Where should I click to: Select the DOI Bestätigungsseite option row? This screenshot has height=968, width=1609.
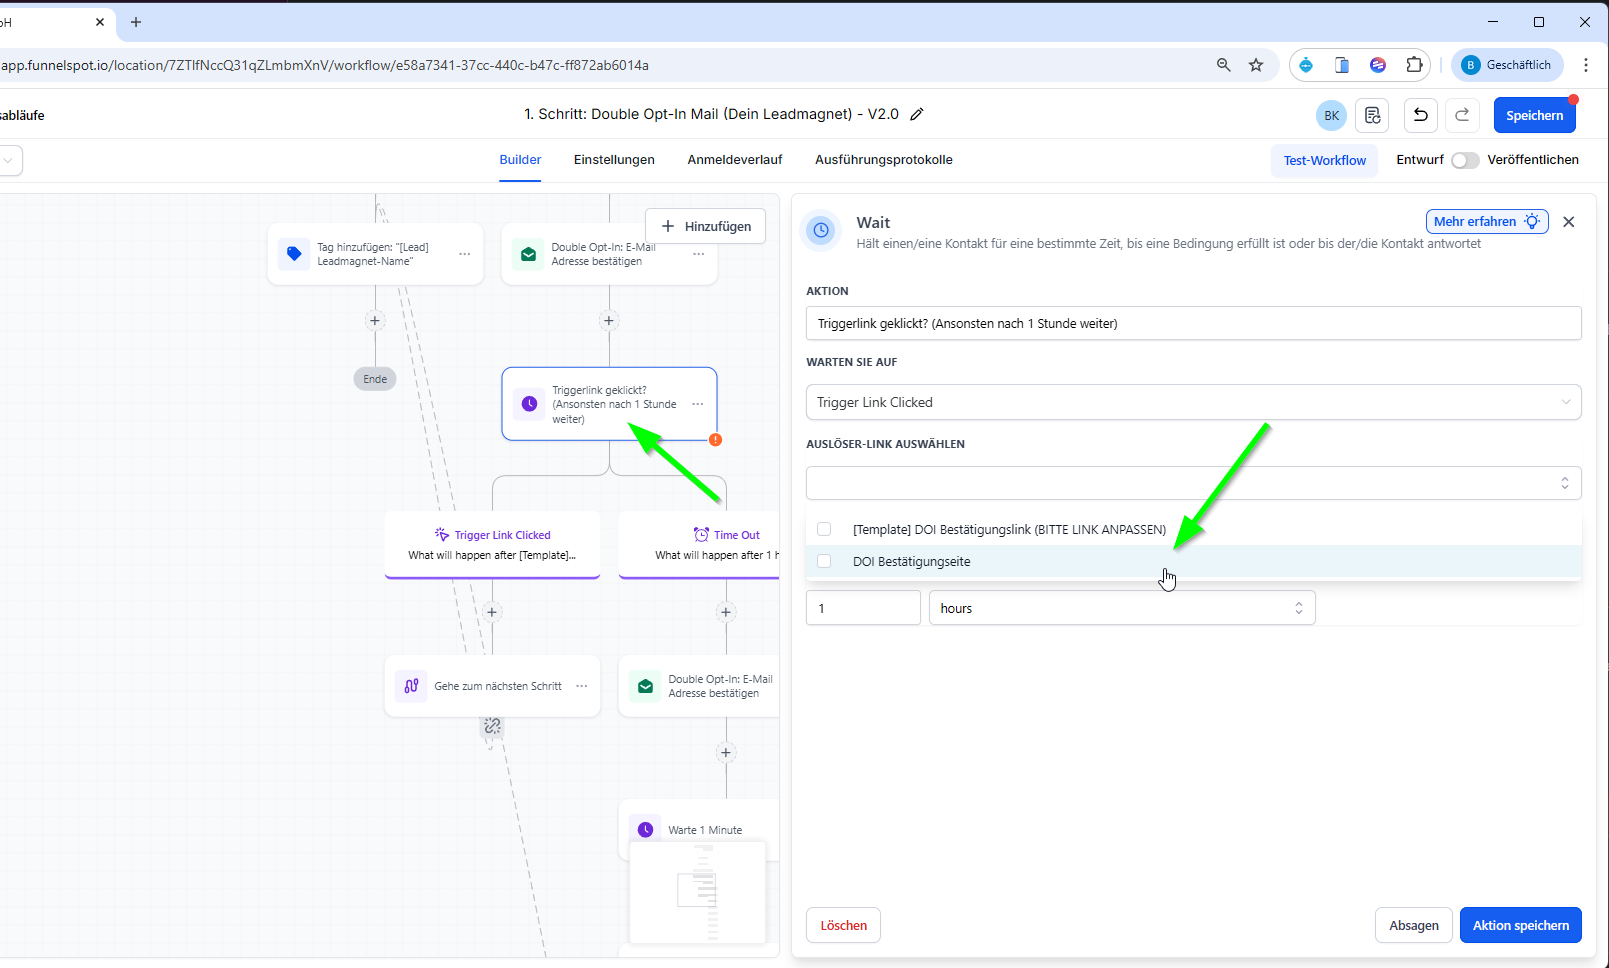(1194, 561)
